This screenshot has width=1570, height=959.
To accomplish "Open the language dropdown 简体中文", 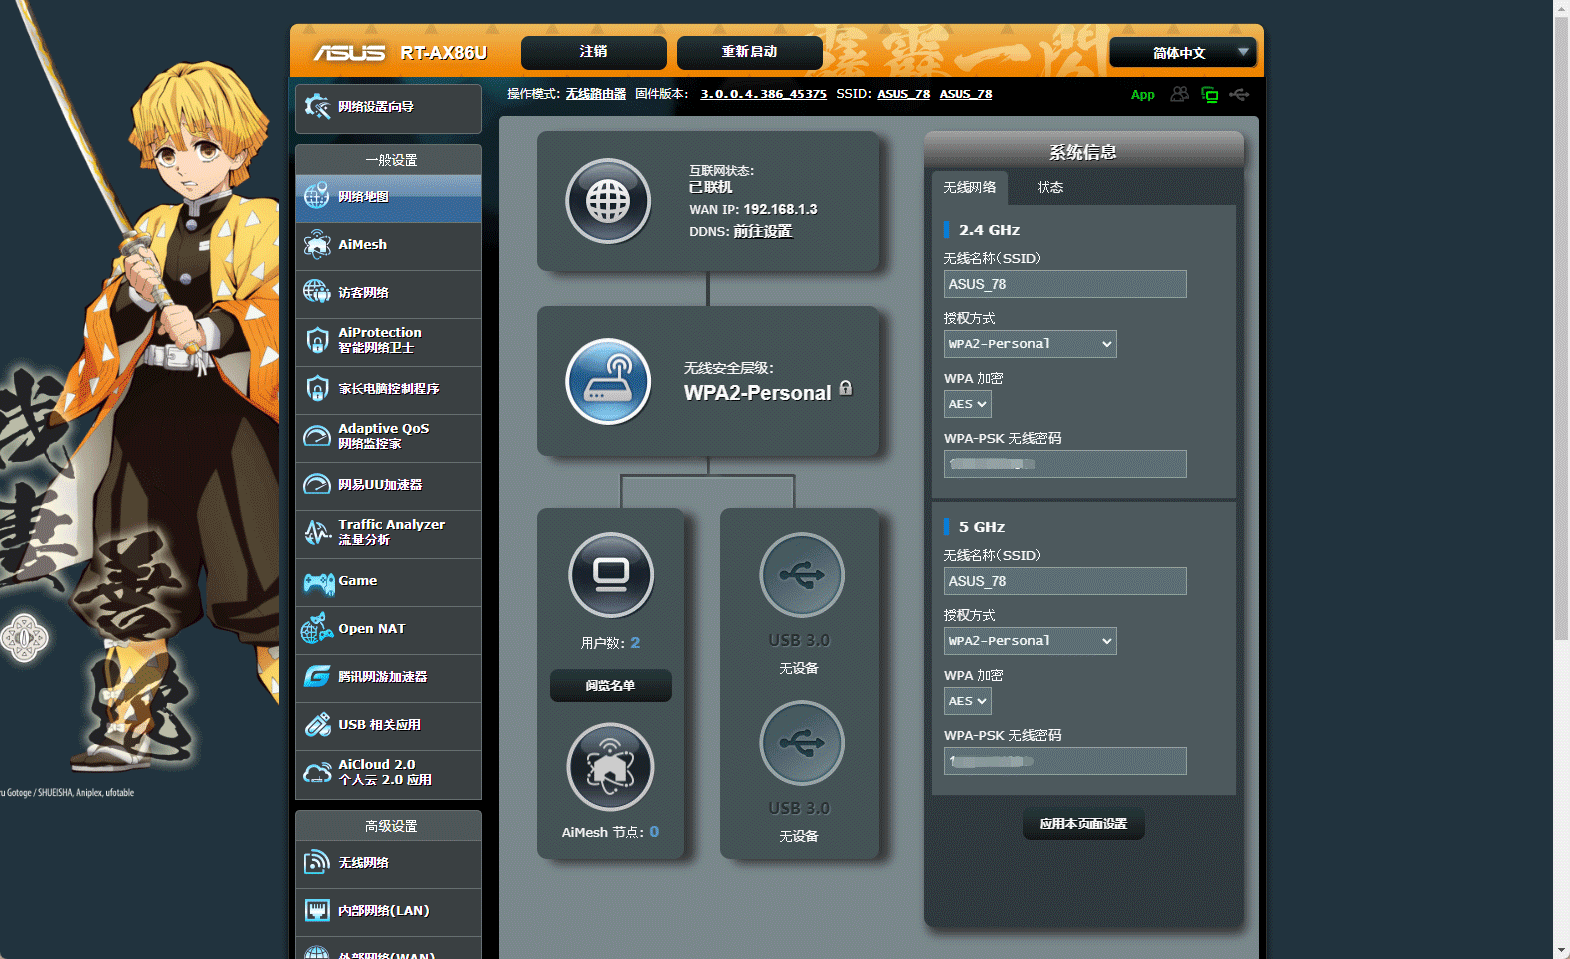I will pyautogui.click(x=1183, y=52).
